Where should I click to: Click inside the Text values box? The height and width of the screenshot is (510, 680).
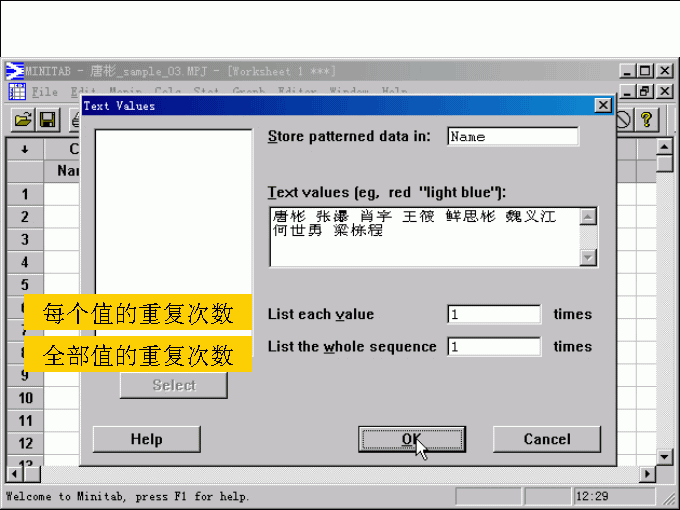(x=425, y=237)
